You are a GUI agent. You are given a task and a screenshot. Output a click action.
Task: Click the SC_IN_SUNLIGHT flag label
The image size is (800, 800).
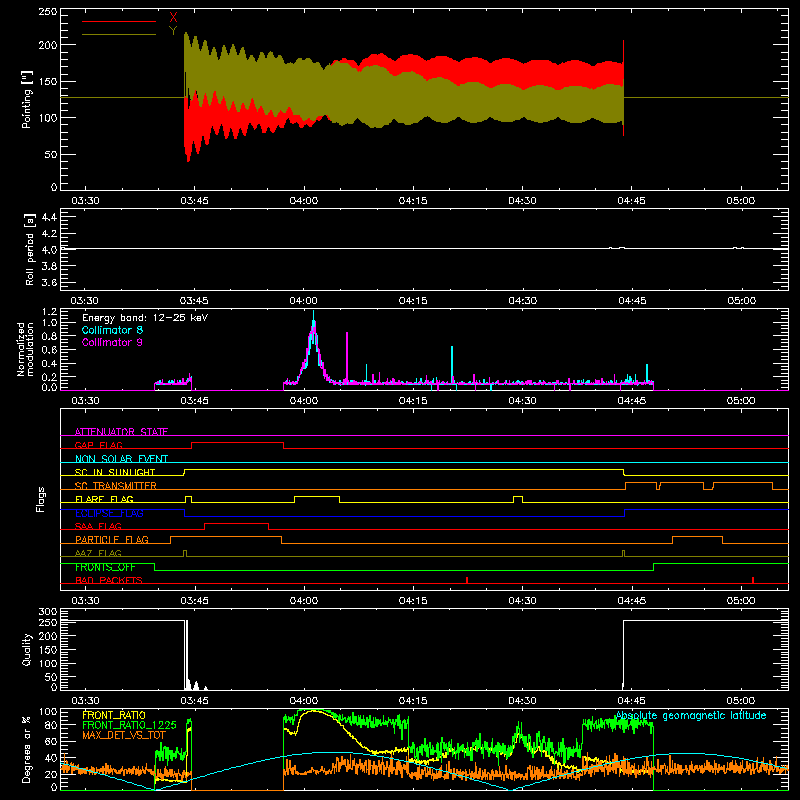115,472
